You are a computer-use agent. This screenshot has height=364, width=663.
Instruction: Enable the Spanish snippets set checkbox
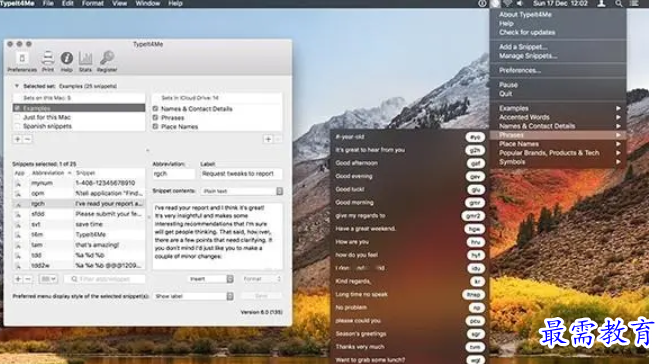17,126
